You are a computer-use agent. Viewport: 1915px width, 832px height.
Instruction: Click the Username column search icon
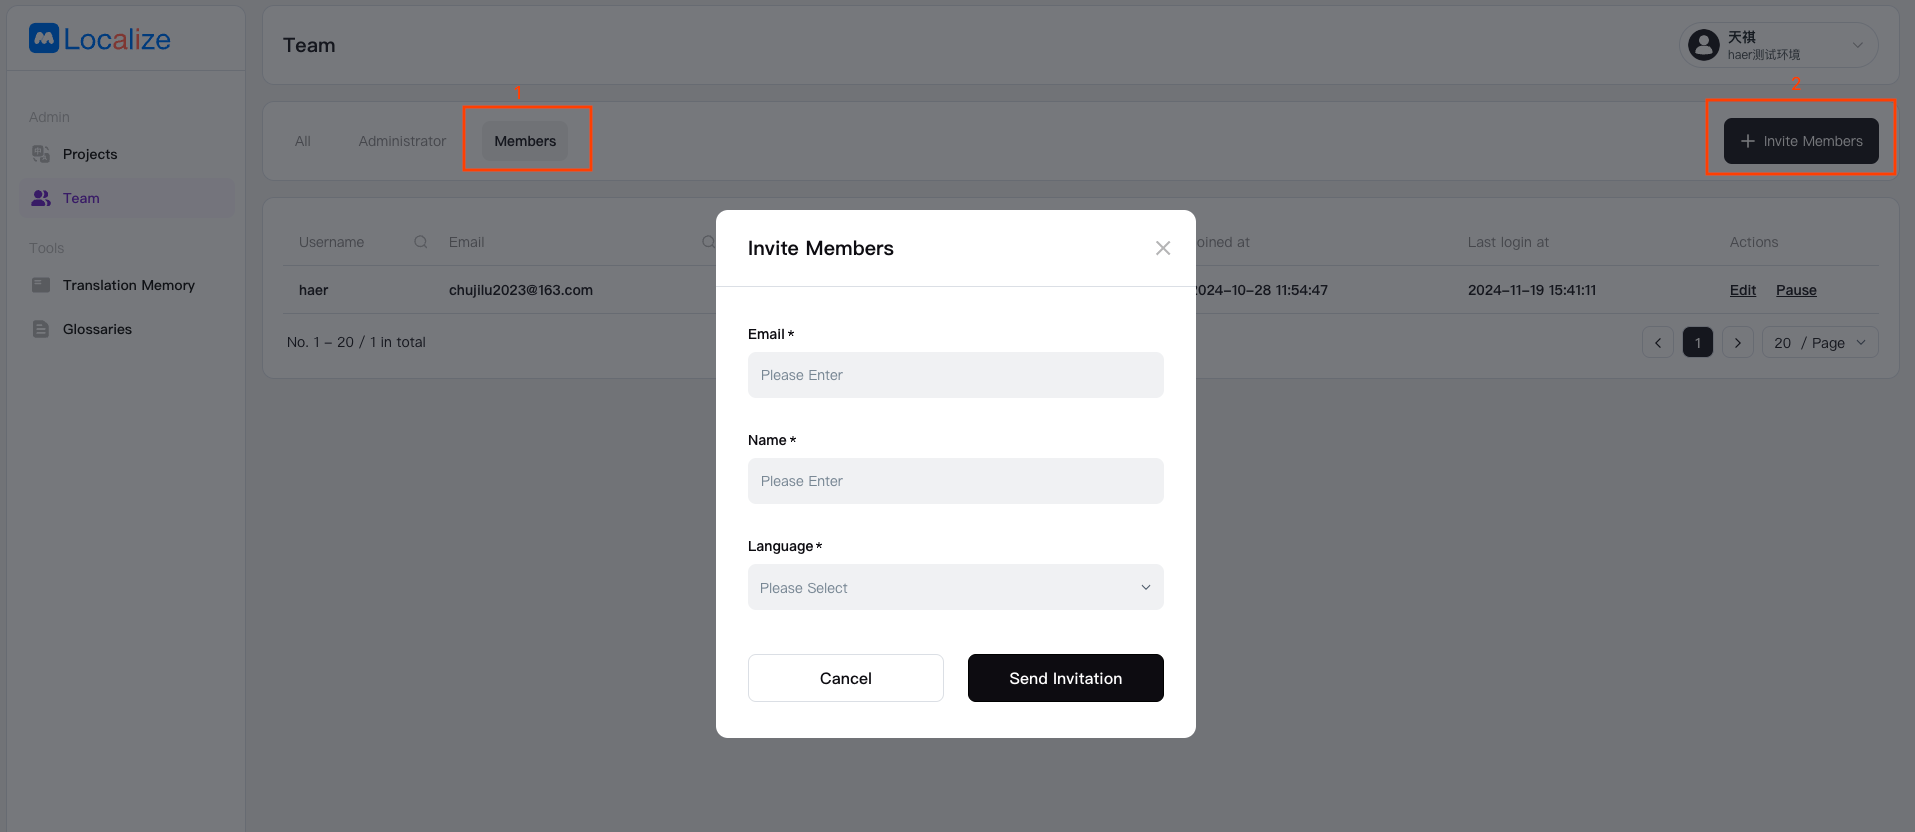pyautogui.click(x=421, y=242)
